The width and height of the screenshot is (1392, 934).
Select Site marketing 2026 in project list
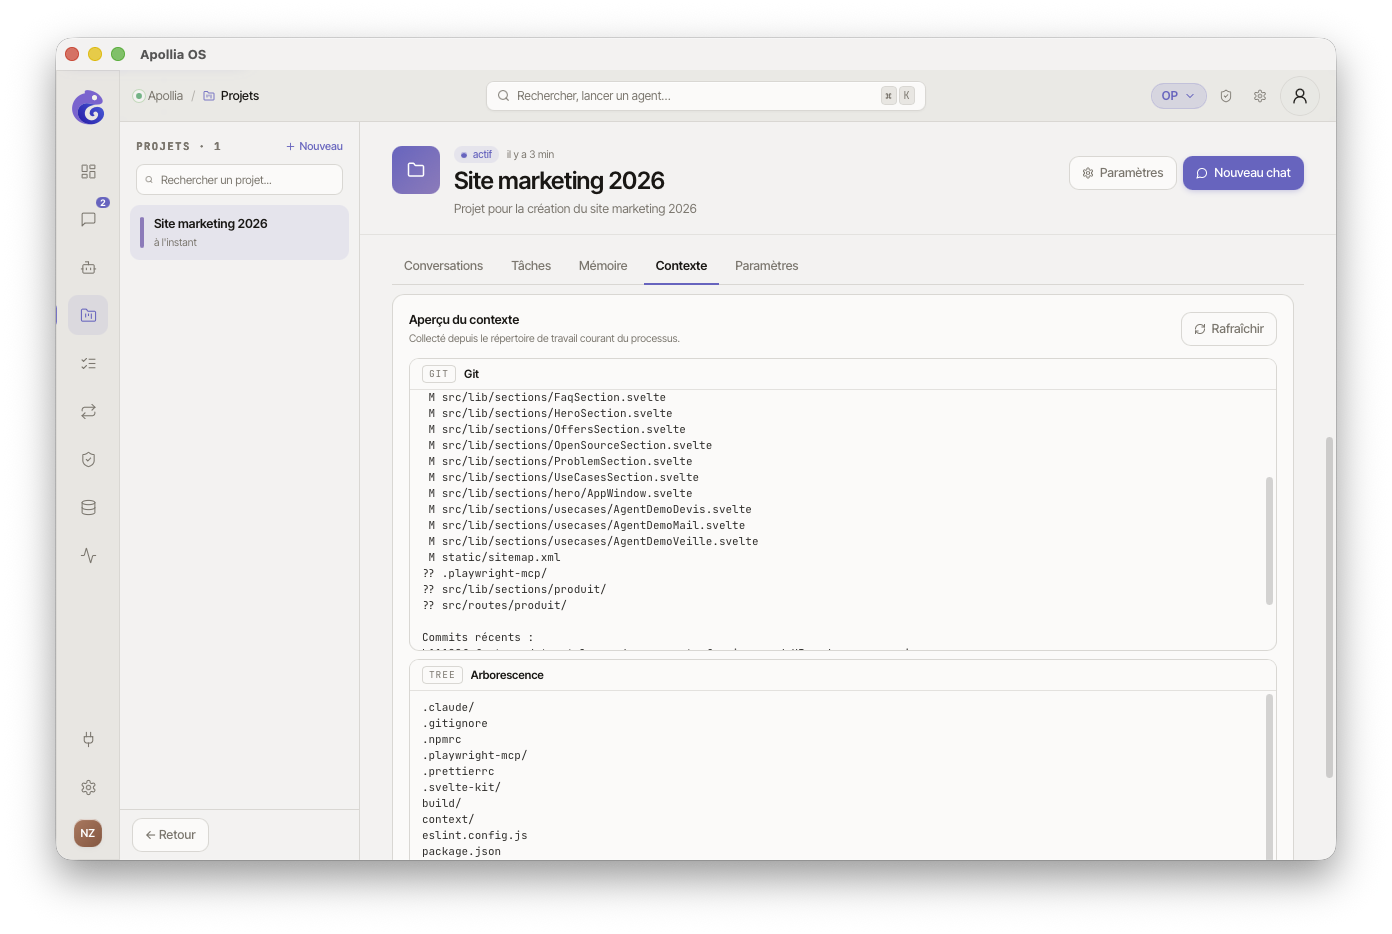click(239, 232)
